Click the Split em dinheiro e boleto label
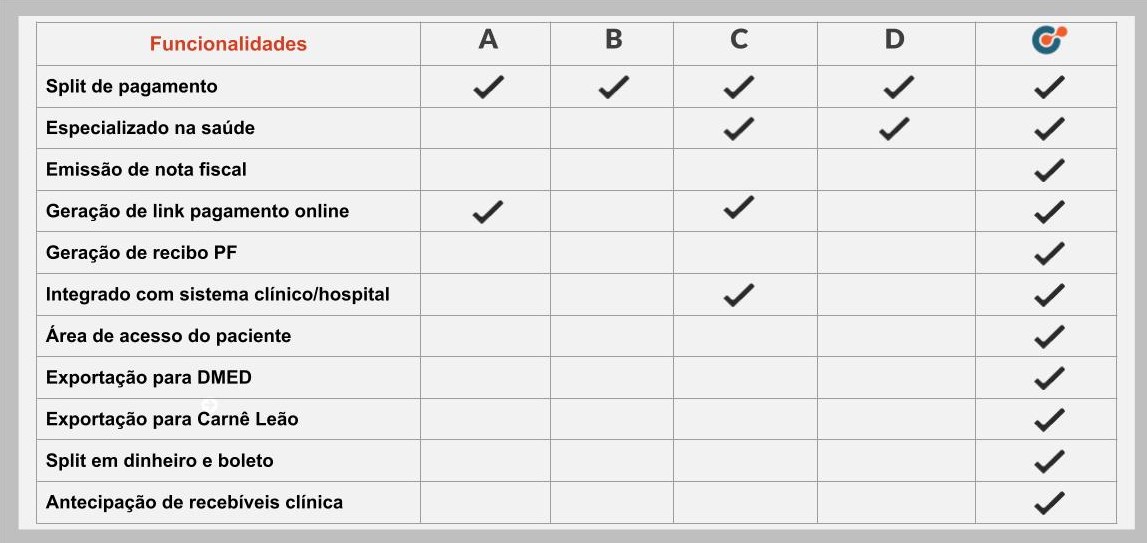1147x543 pixels. 159,461
